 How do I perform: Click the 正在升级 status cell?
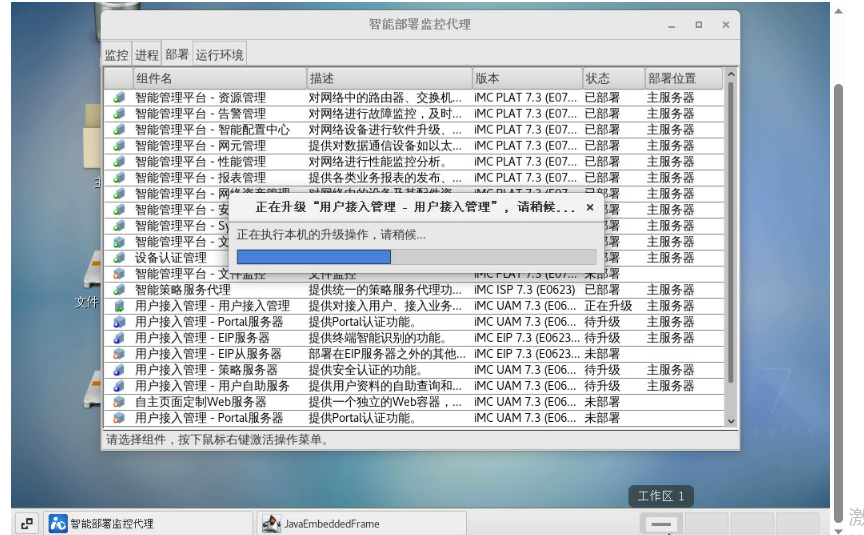pyautogui.click(x=608, y=305)
